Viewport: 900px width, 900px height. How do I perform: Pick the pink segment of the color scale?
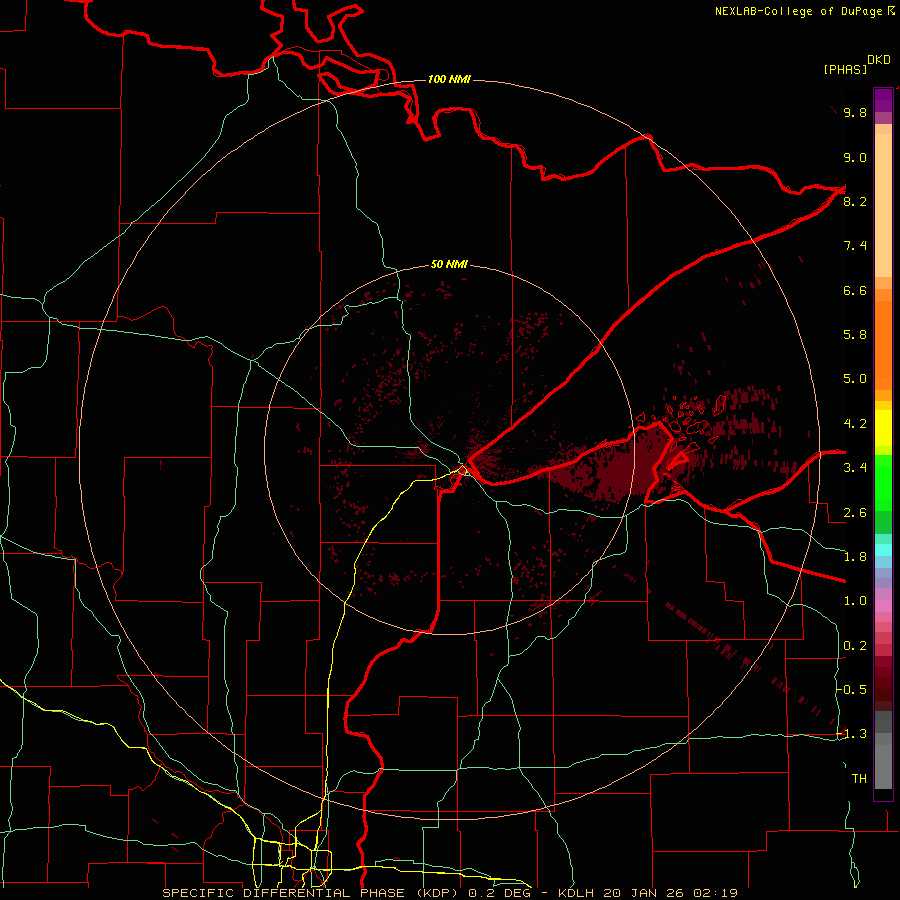(883, 606)
